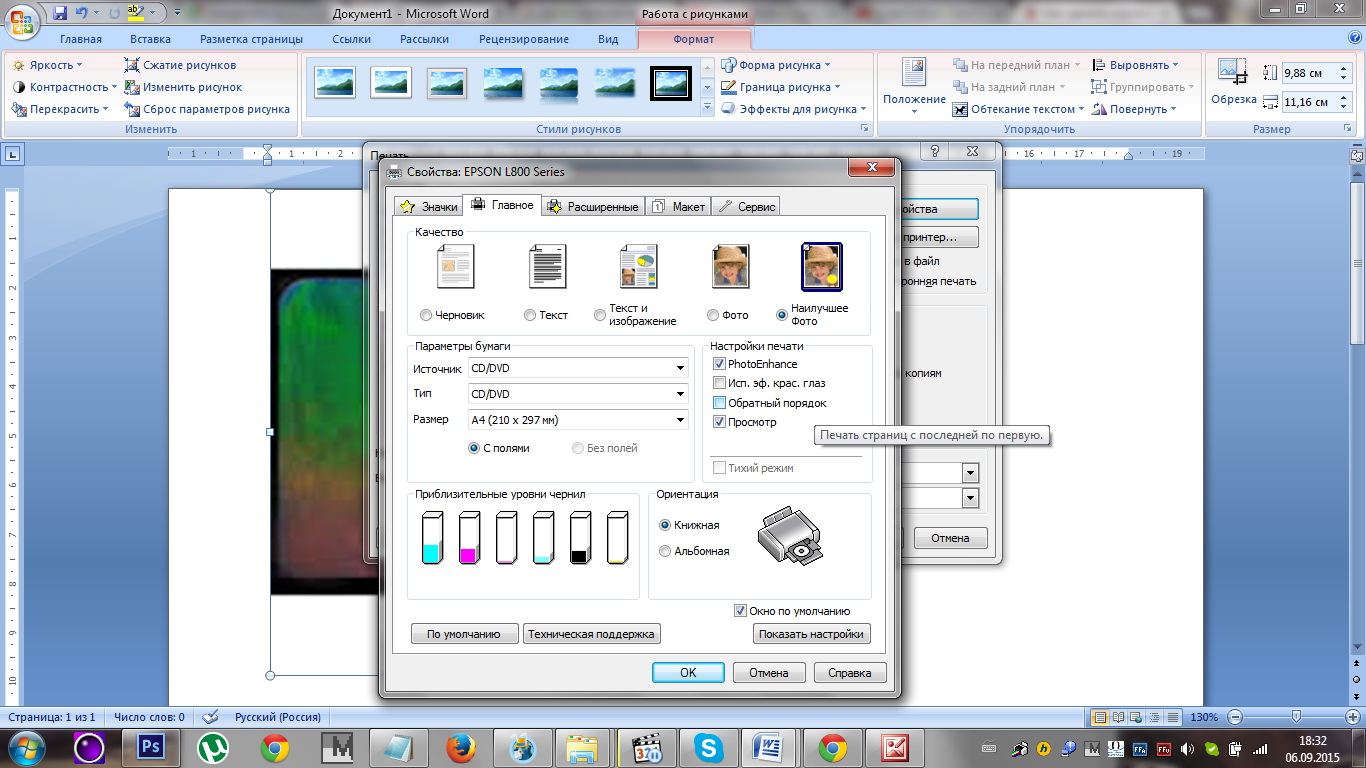Open uTorrent from the taskbar
This screenshot has height=768, width=1366.
click(x=213, y=747)
